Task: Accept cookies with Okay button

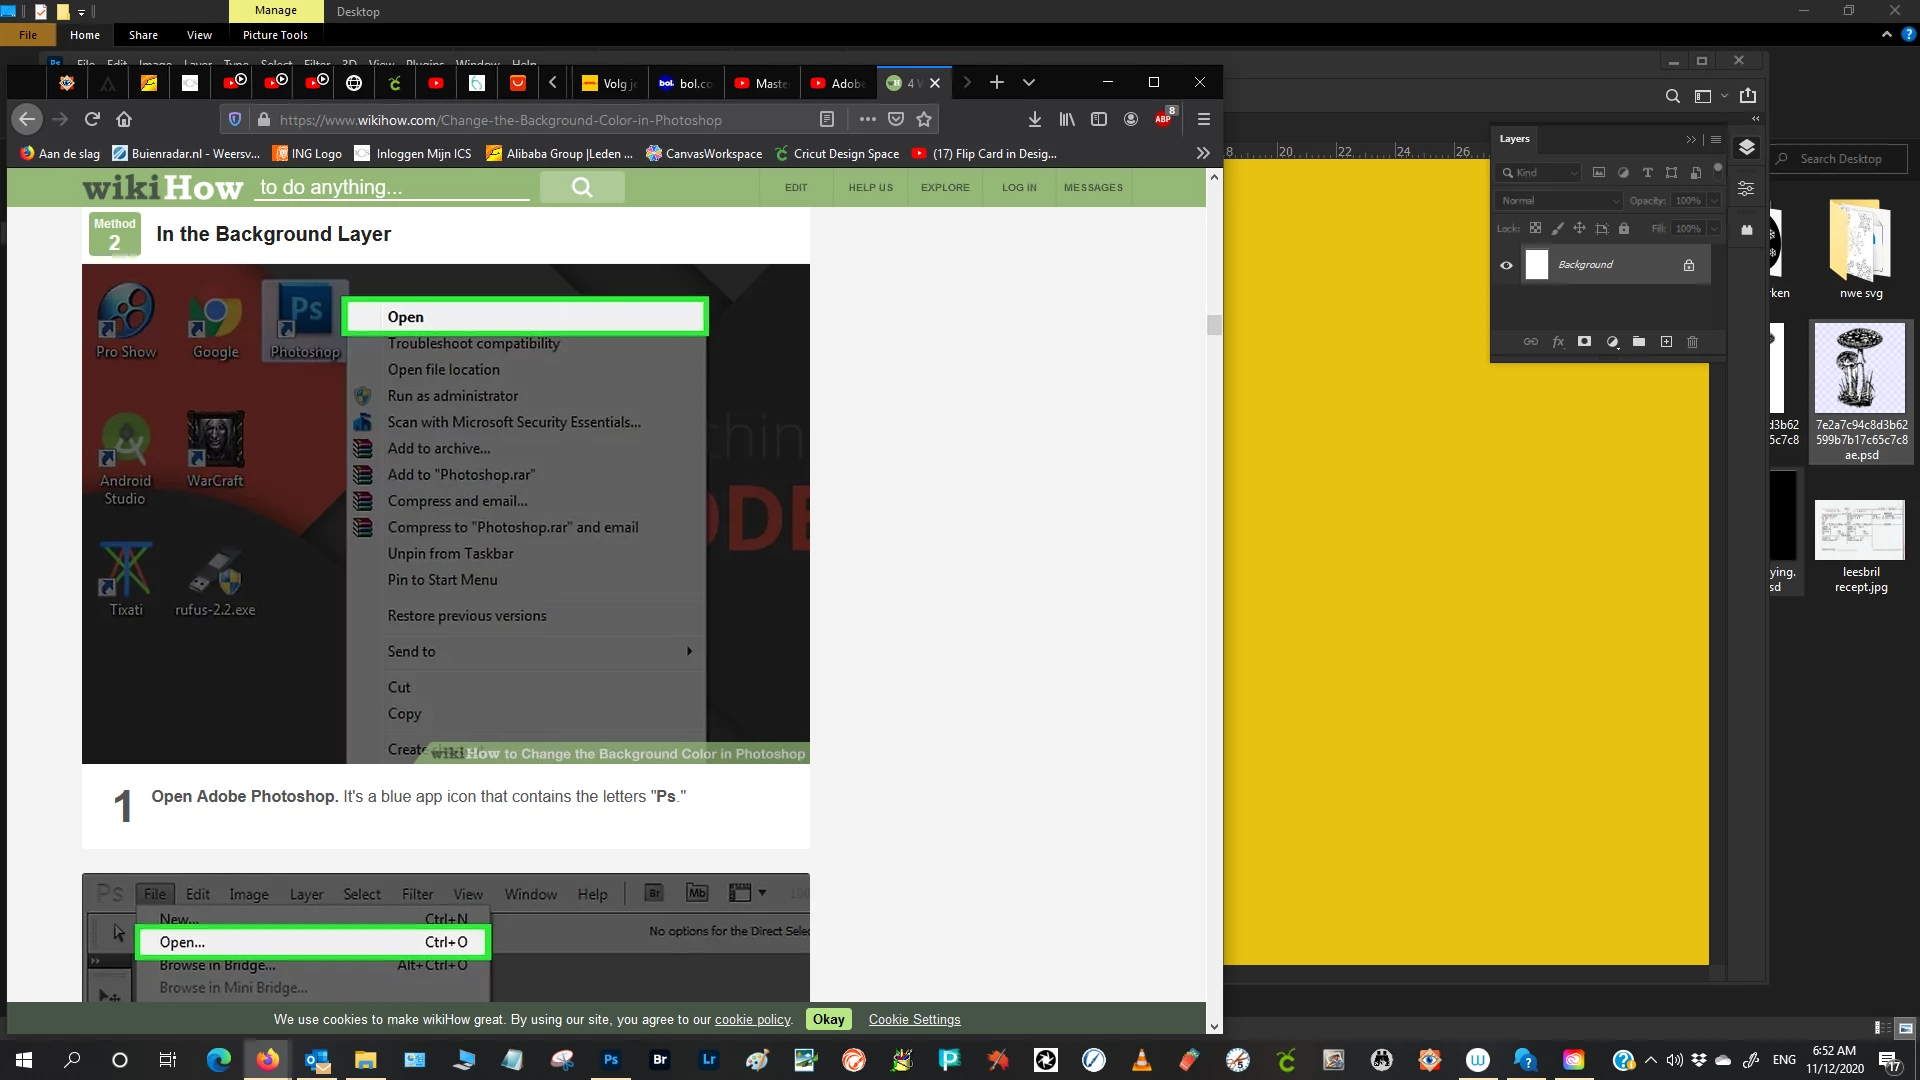Action: pyautogui.click(x=828, y=1019)
